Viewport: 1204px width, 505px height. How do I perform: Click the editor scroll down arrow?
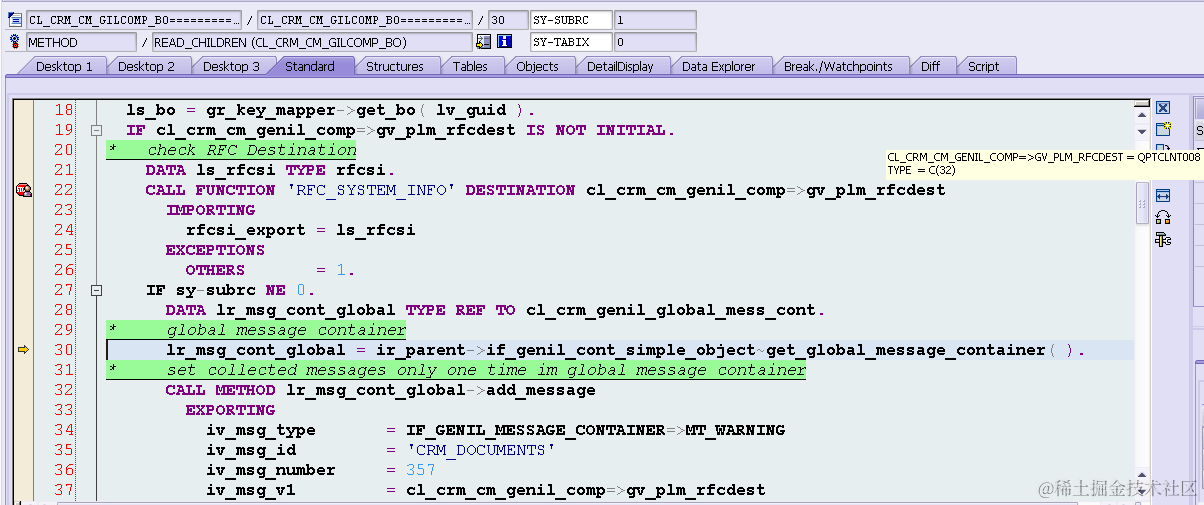(x=1142, y=132)
